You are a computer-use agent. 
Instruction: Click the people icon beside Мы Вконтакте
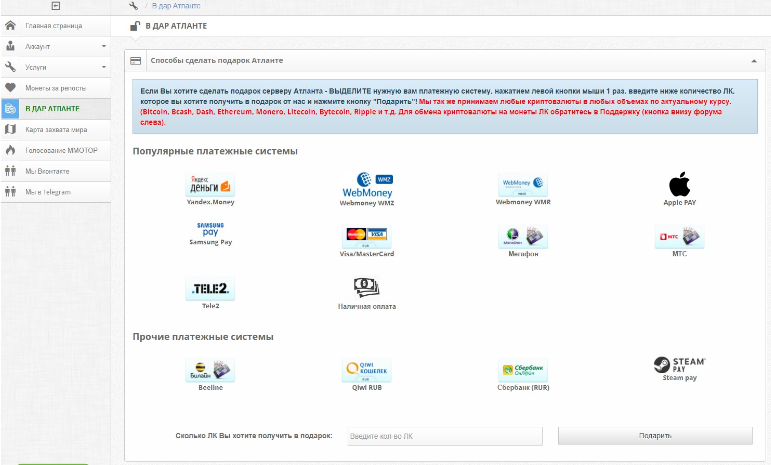click(10, 171)
